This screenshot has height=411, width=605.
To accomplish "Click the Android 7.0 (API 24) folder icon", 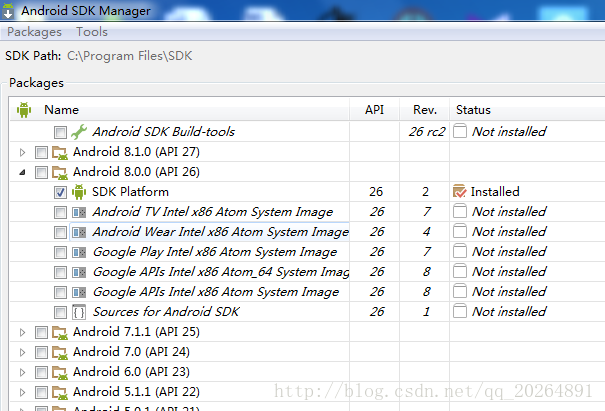I will coord(60,352).
